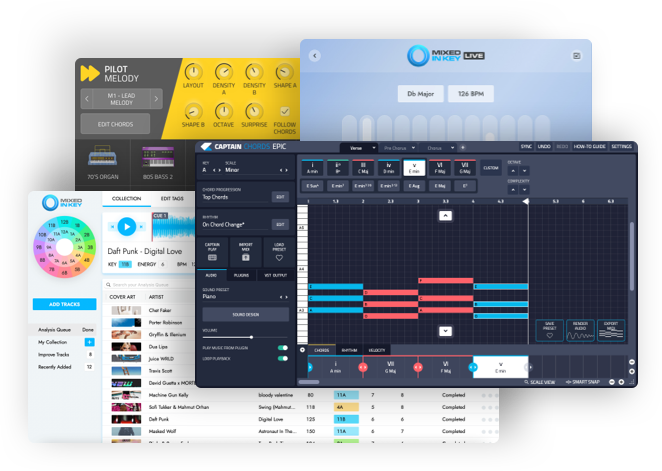The image size is (662, 471).
Task: Select Velocity tab below piano roll
Action: pyautogui.click(x=377, y=350)
